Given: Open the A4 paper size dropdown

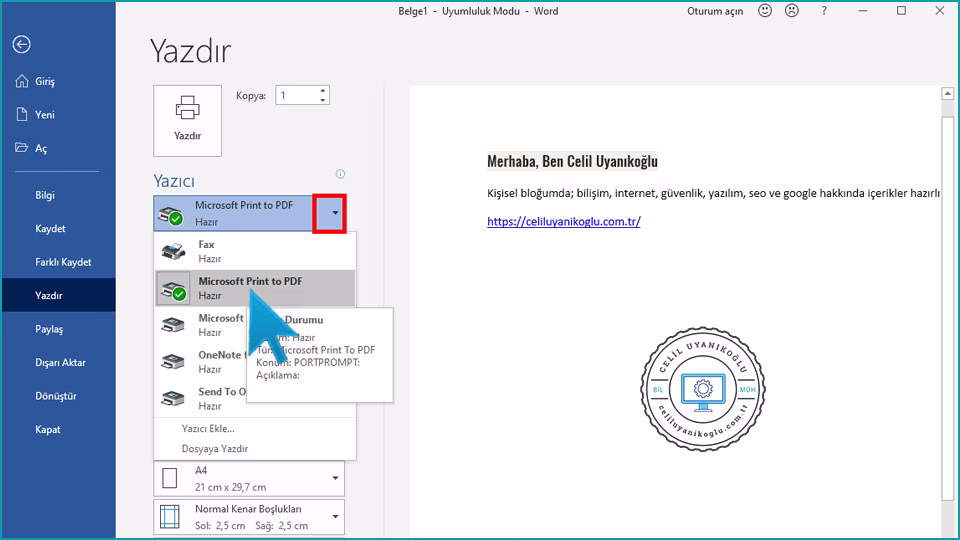Looking at the screenshot, I should (x=249, y=478).
